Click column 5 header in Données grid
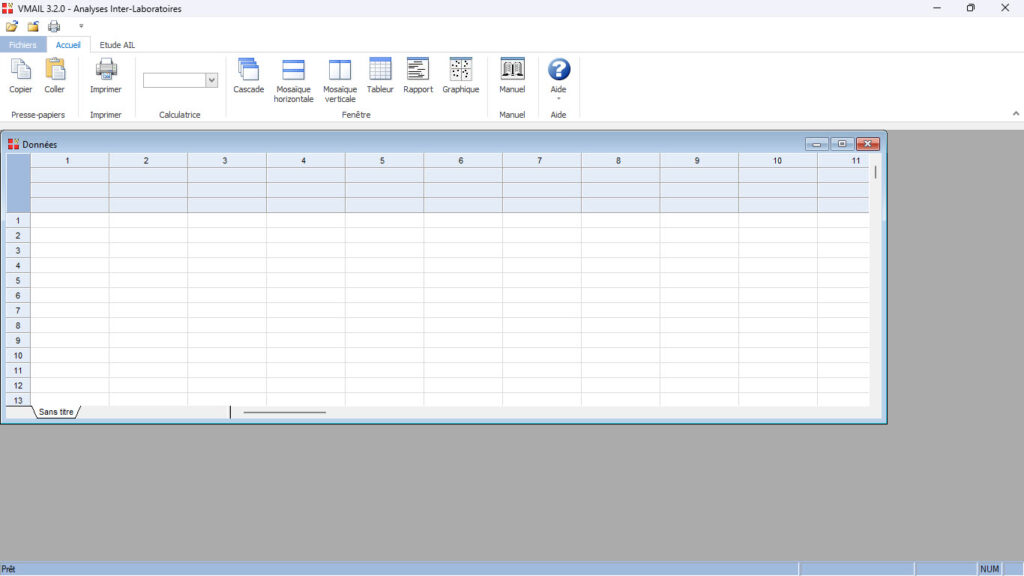 (x=384, y=160)
